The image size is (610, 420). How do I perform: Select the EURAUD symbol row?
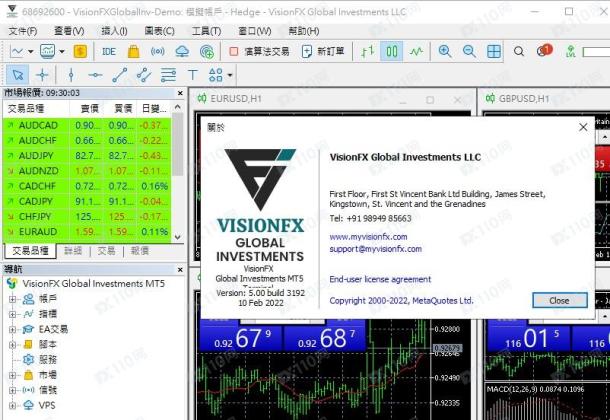tap(87, 232)
